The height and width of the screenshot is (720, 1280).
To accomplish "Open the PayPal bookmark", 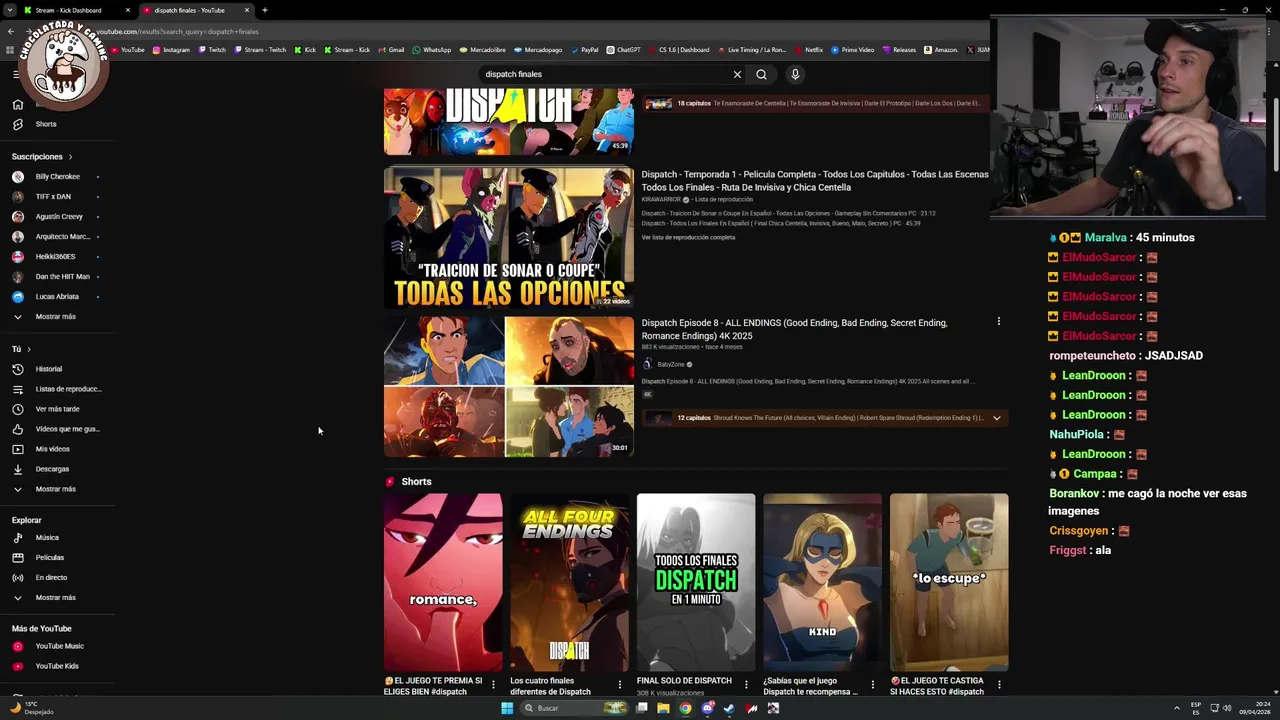I will [x=584, y=50].
